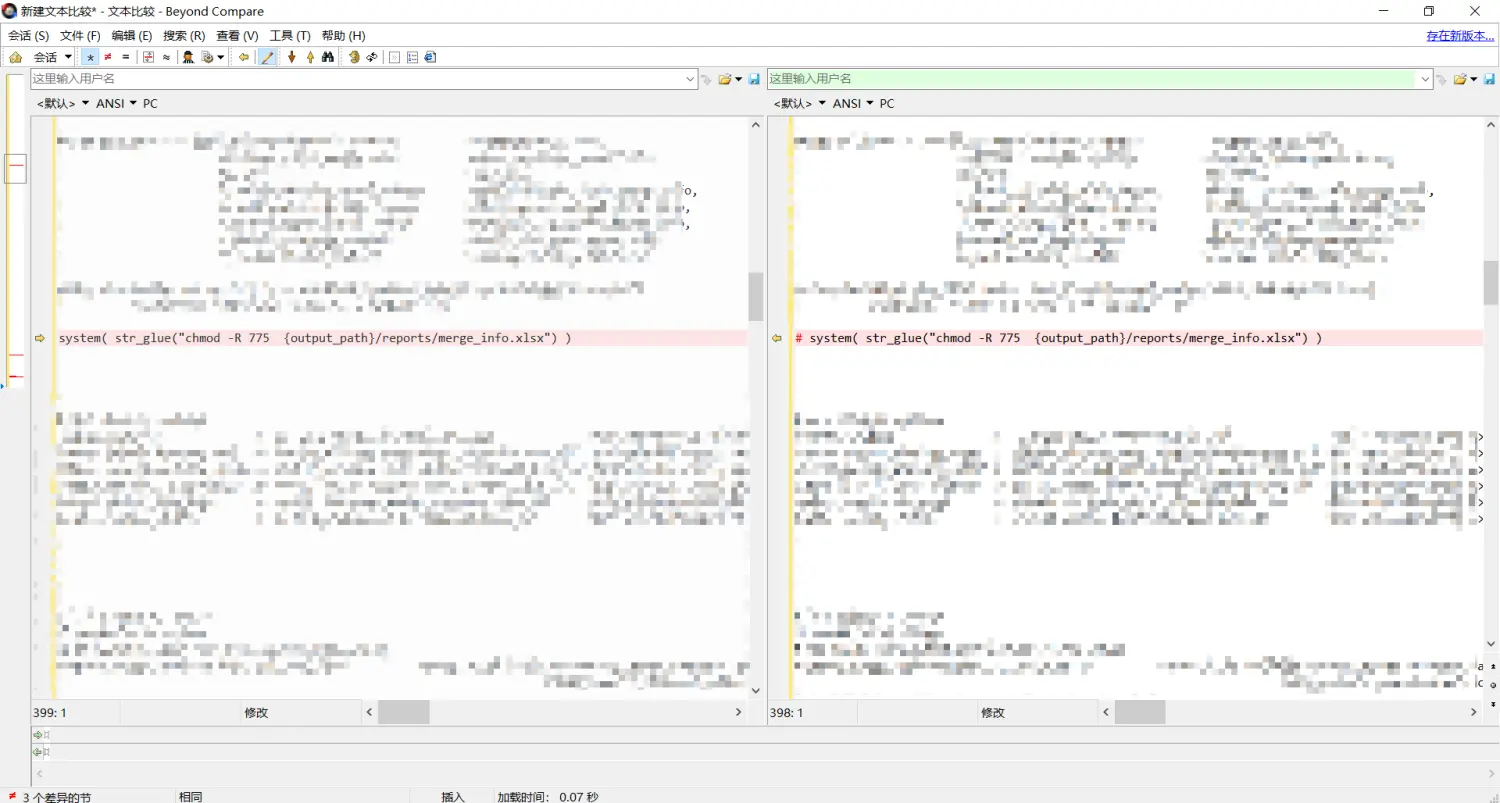Click the Home session icon in toolbar
Viewport: 1500px width, 803px height.
click(x=15, y=57)
